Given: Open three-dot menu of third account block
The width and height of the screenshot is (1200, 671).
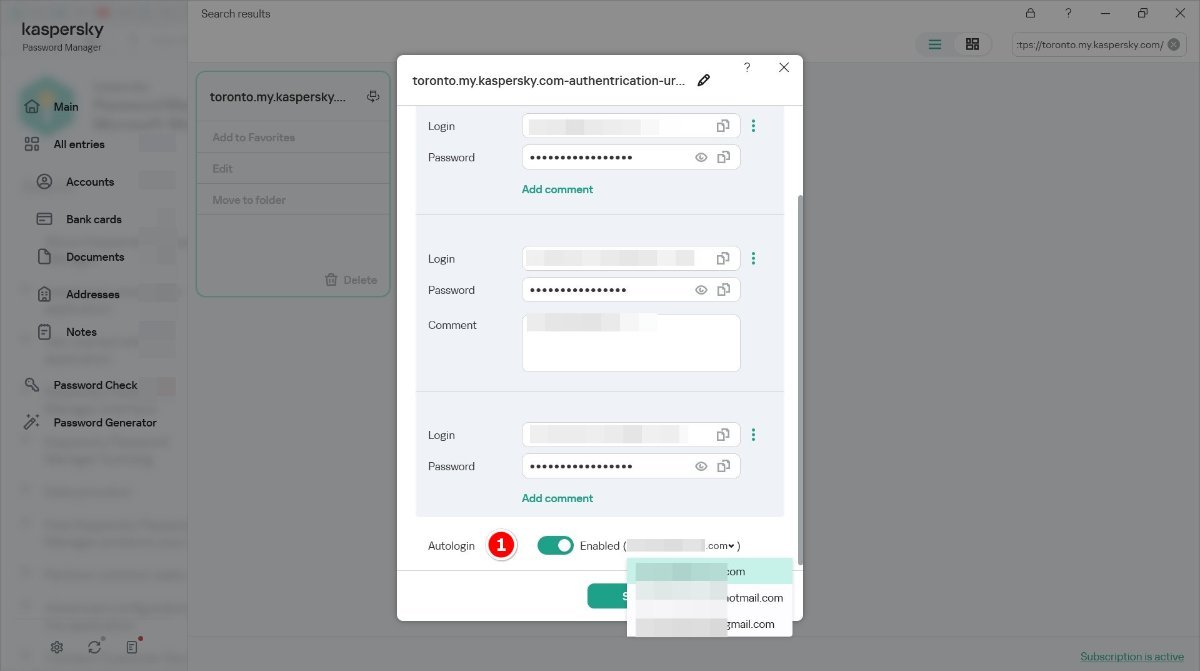Looking at the screenshot, I should (x=753, y=435).
